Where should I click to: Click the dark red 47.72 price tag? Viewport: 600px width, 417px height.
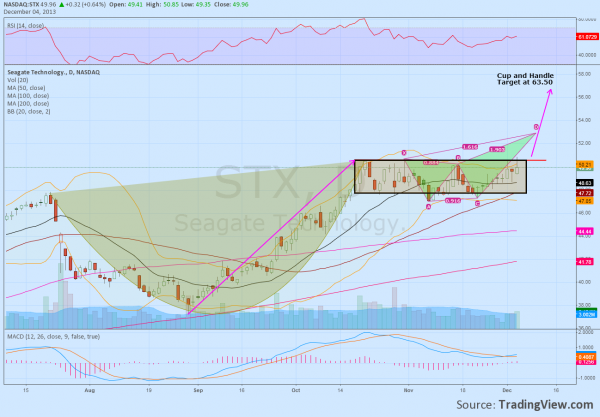(x=585, y=194)
